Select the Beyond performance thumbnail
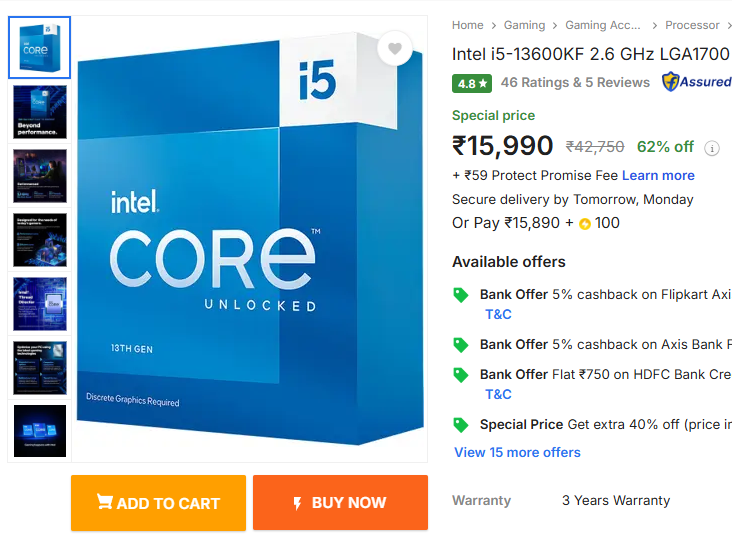 [x=40, y=112]
